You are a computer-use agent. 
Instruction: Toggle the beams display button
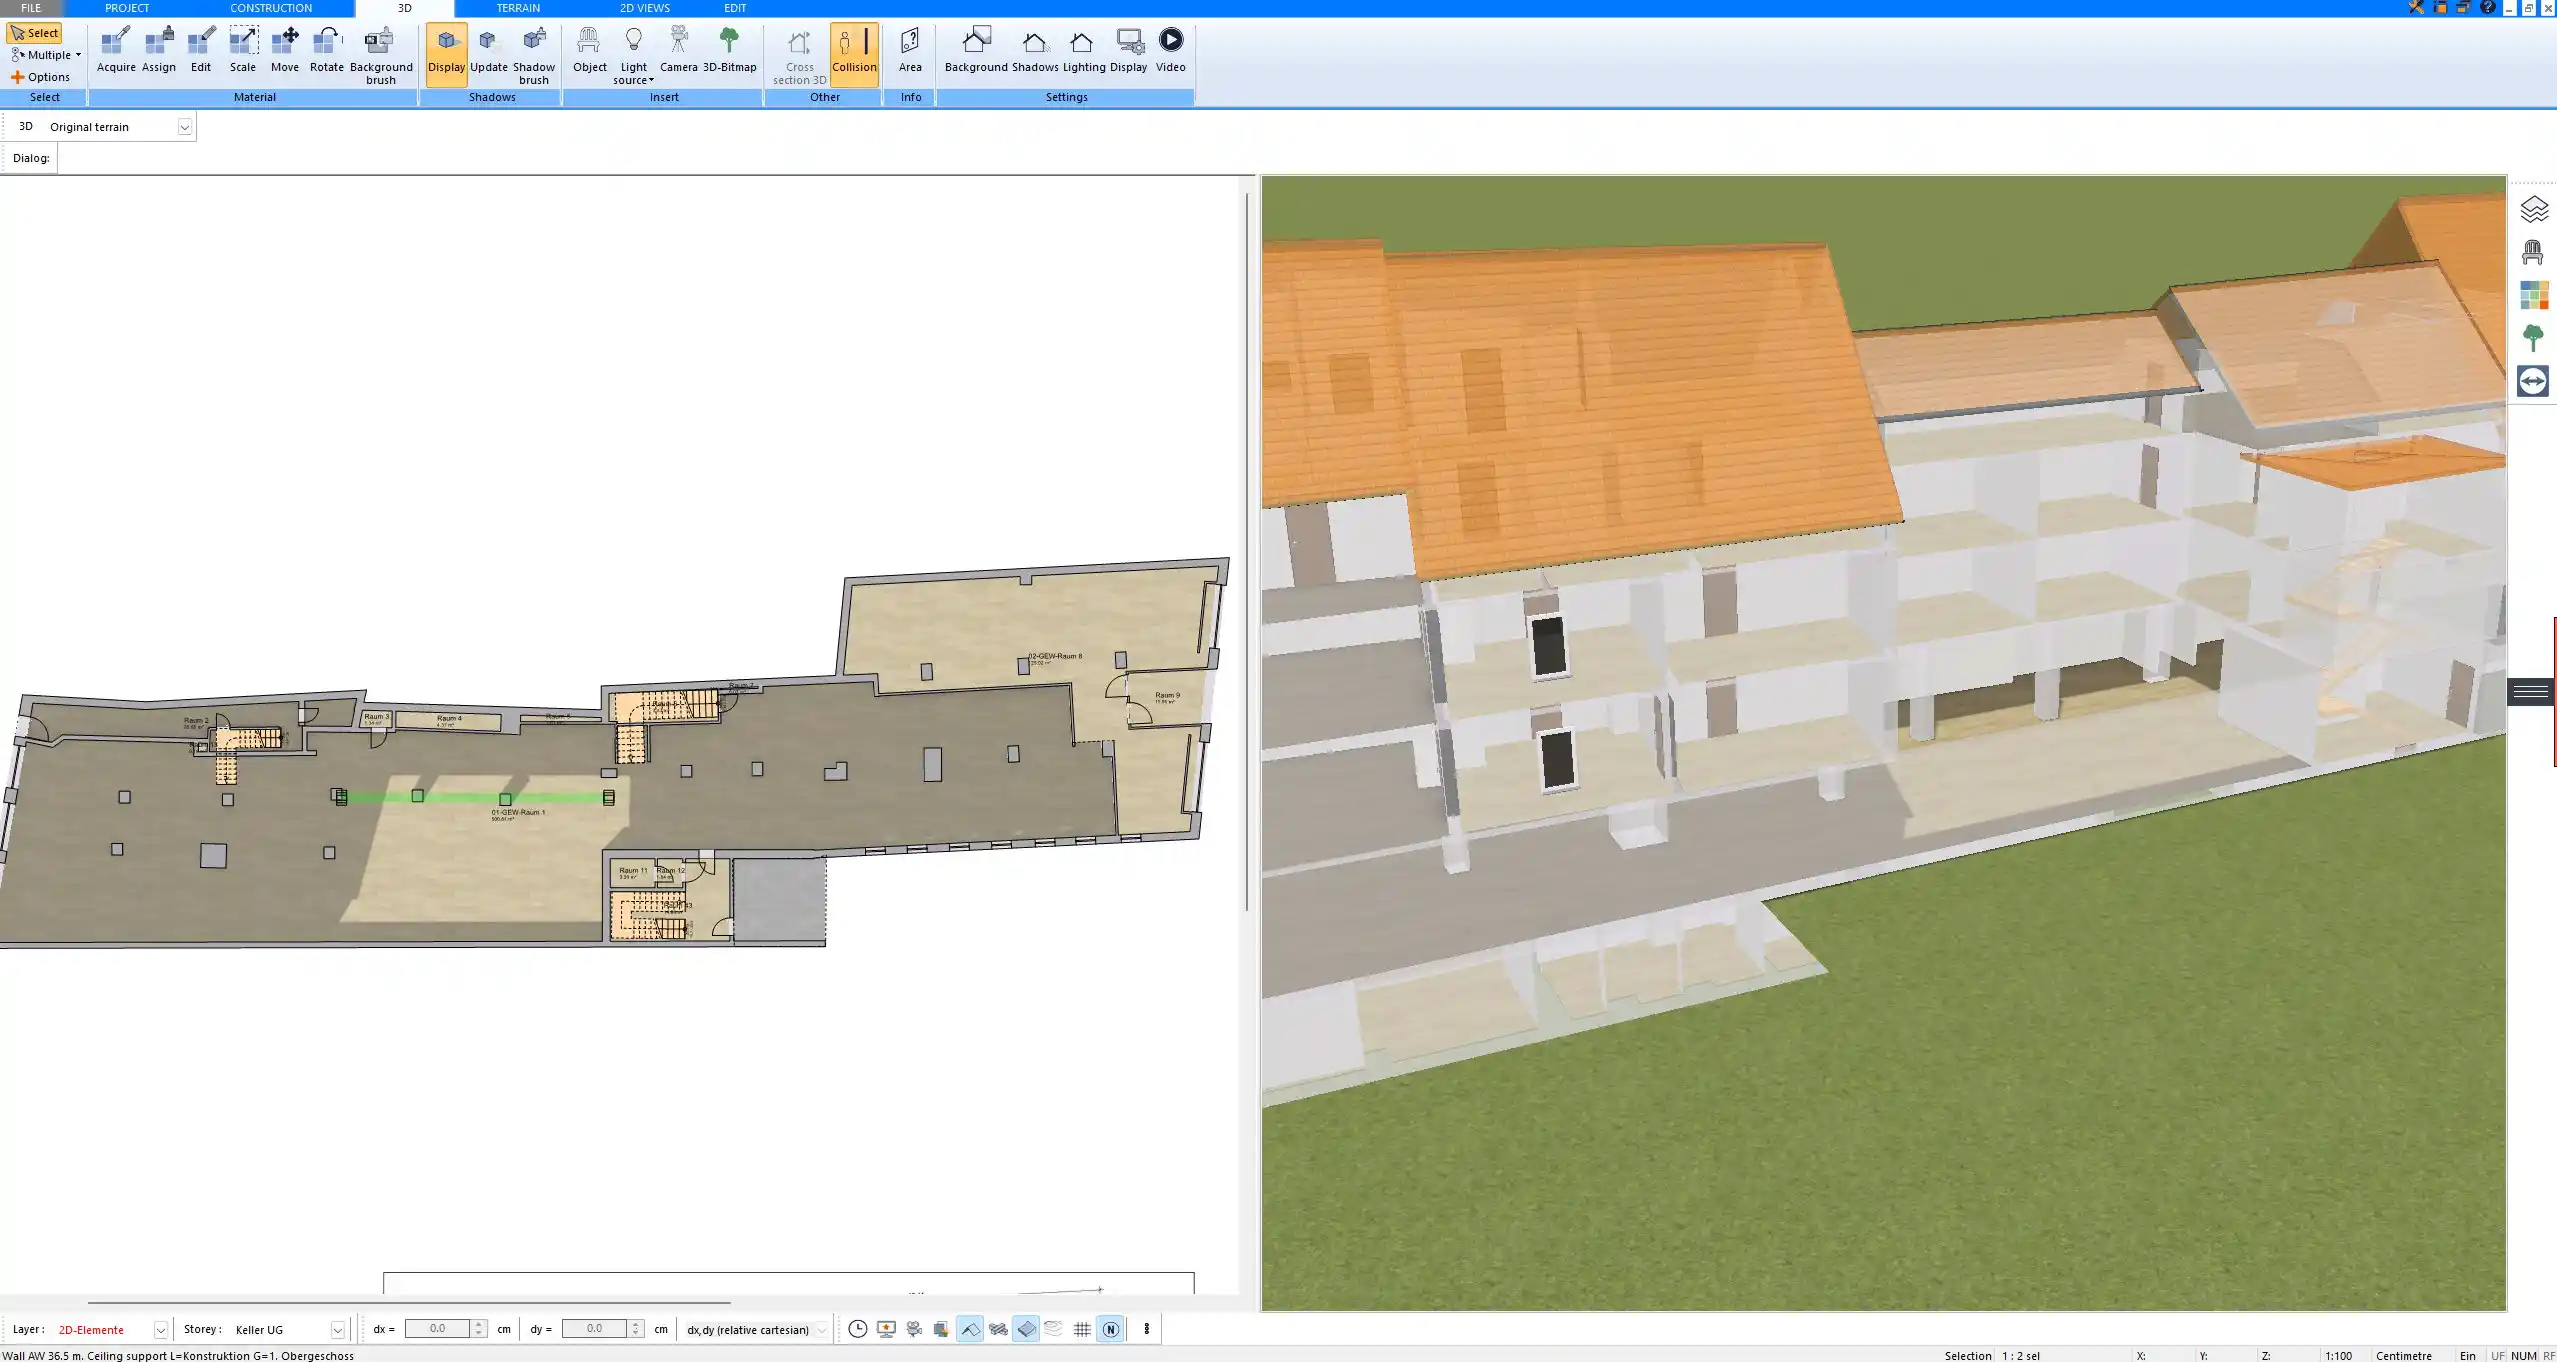(x=998, y=1329)
